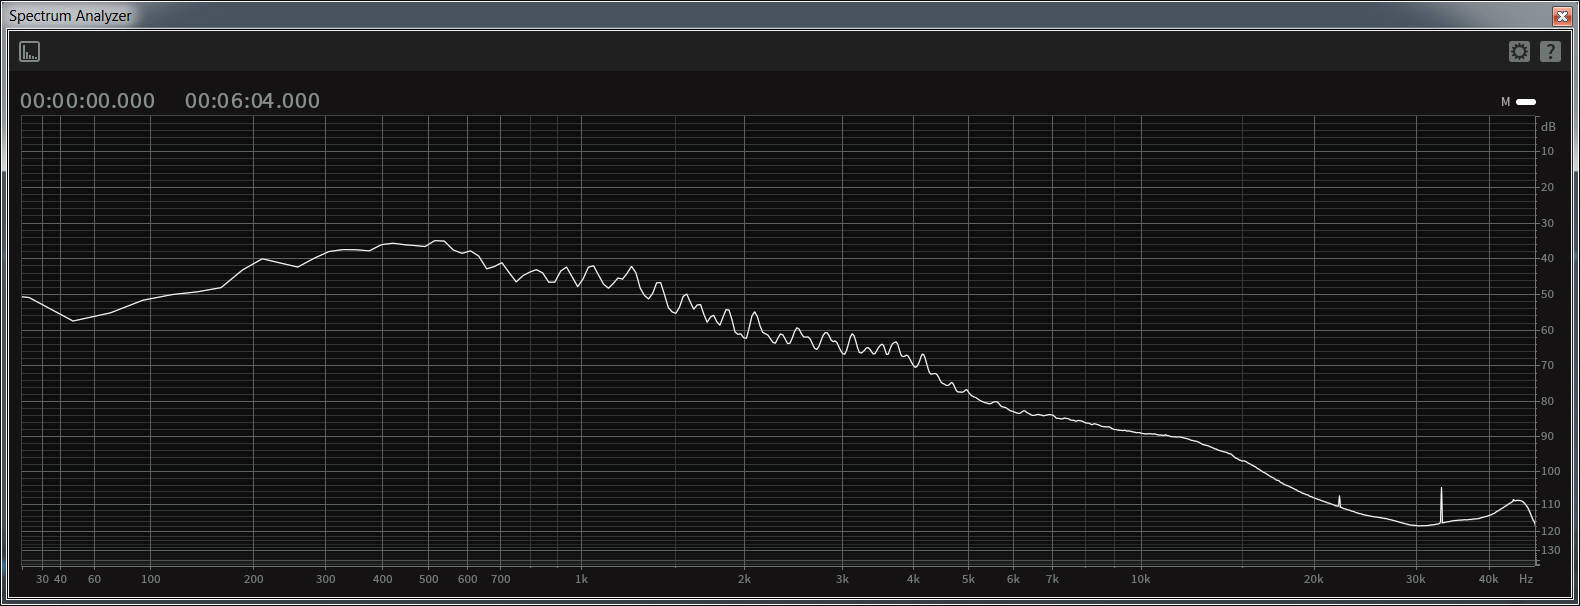
Task: Open the settings gear icon
Action: tap(1519, 51)
